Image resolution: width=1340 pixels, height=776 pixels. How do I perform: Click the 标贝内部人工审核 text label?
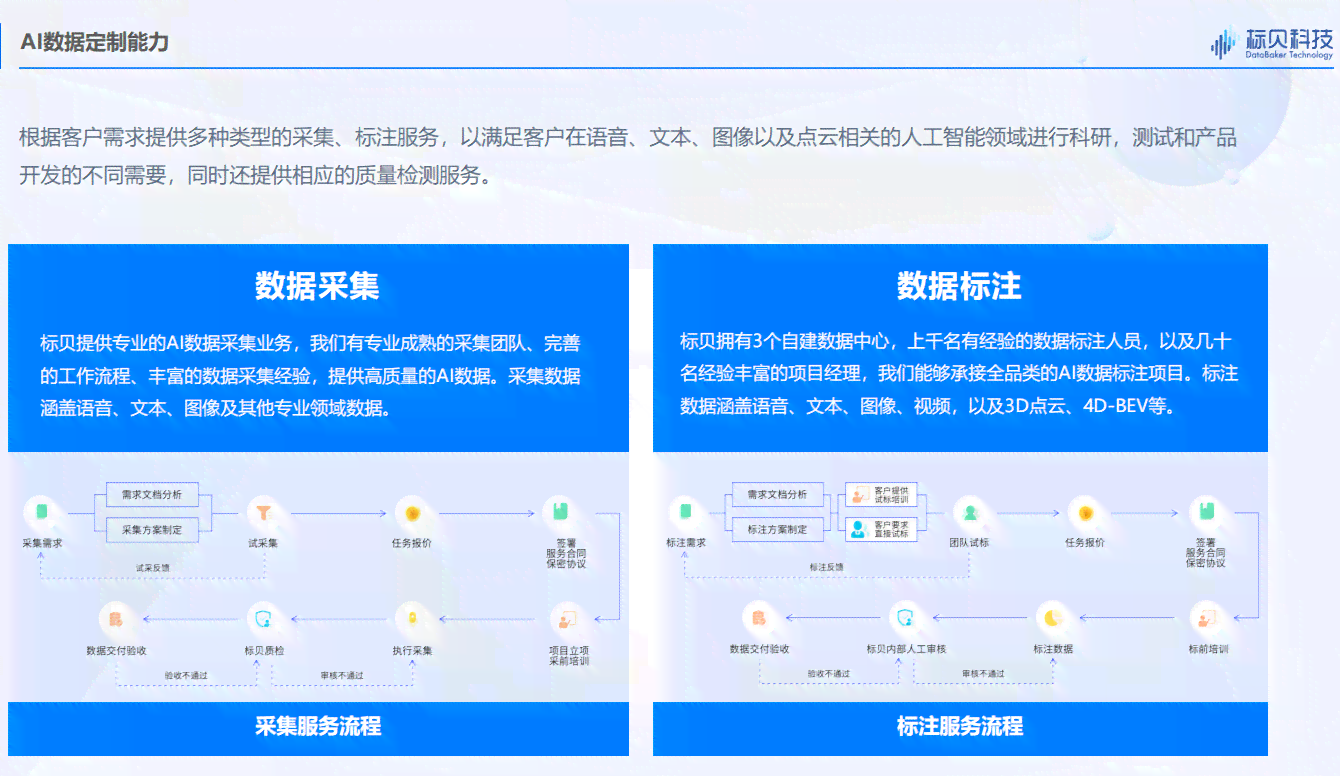point(906,649)
